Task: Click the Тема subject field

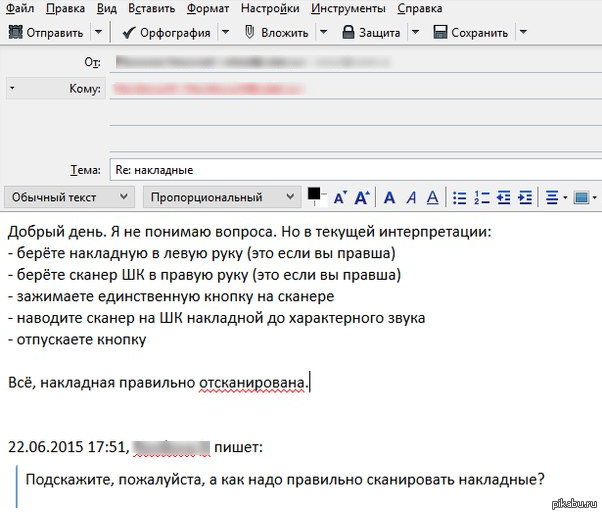Action: 356,170
